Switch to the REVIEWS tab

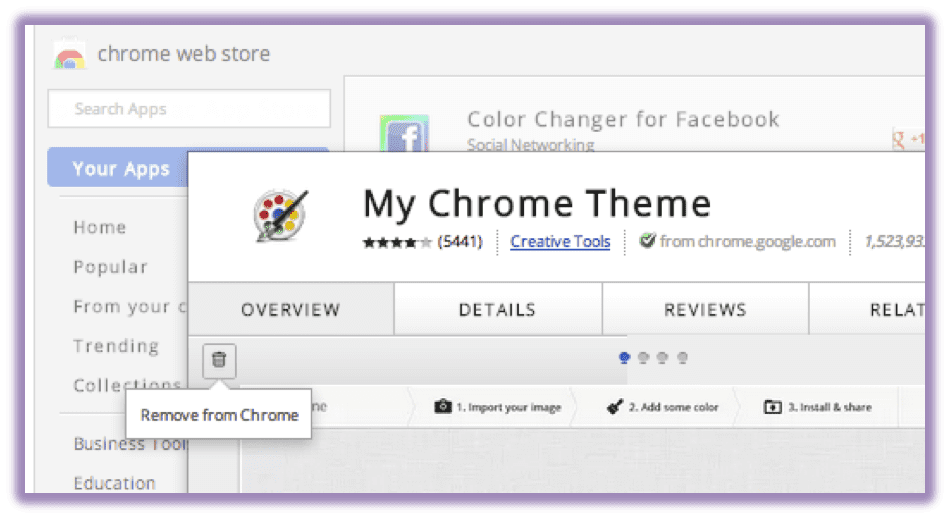pyautogui.click(x=705, y=309)
